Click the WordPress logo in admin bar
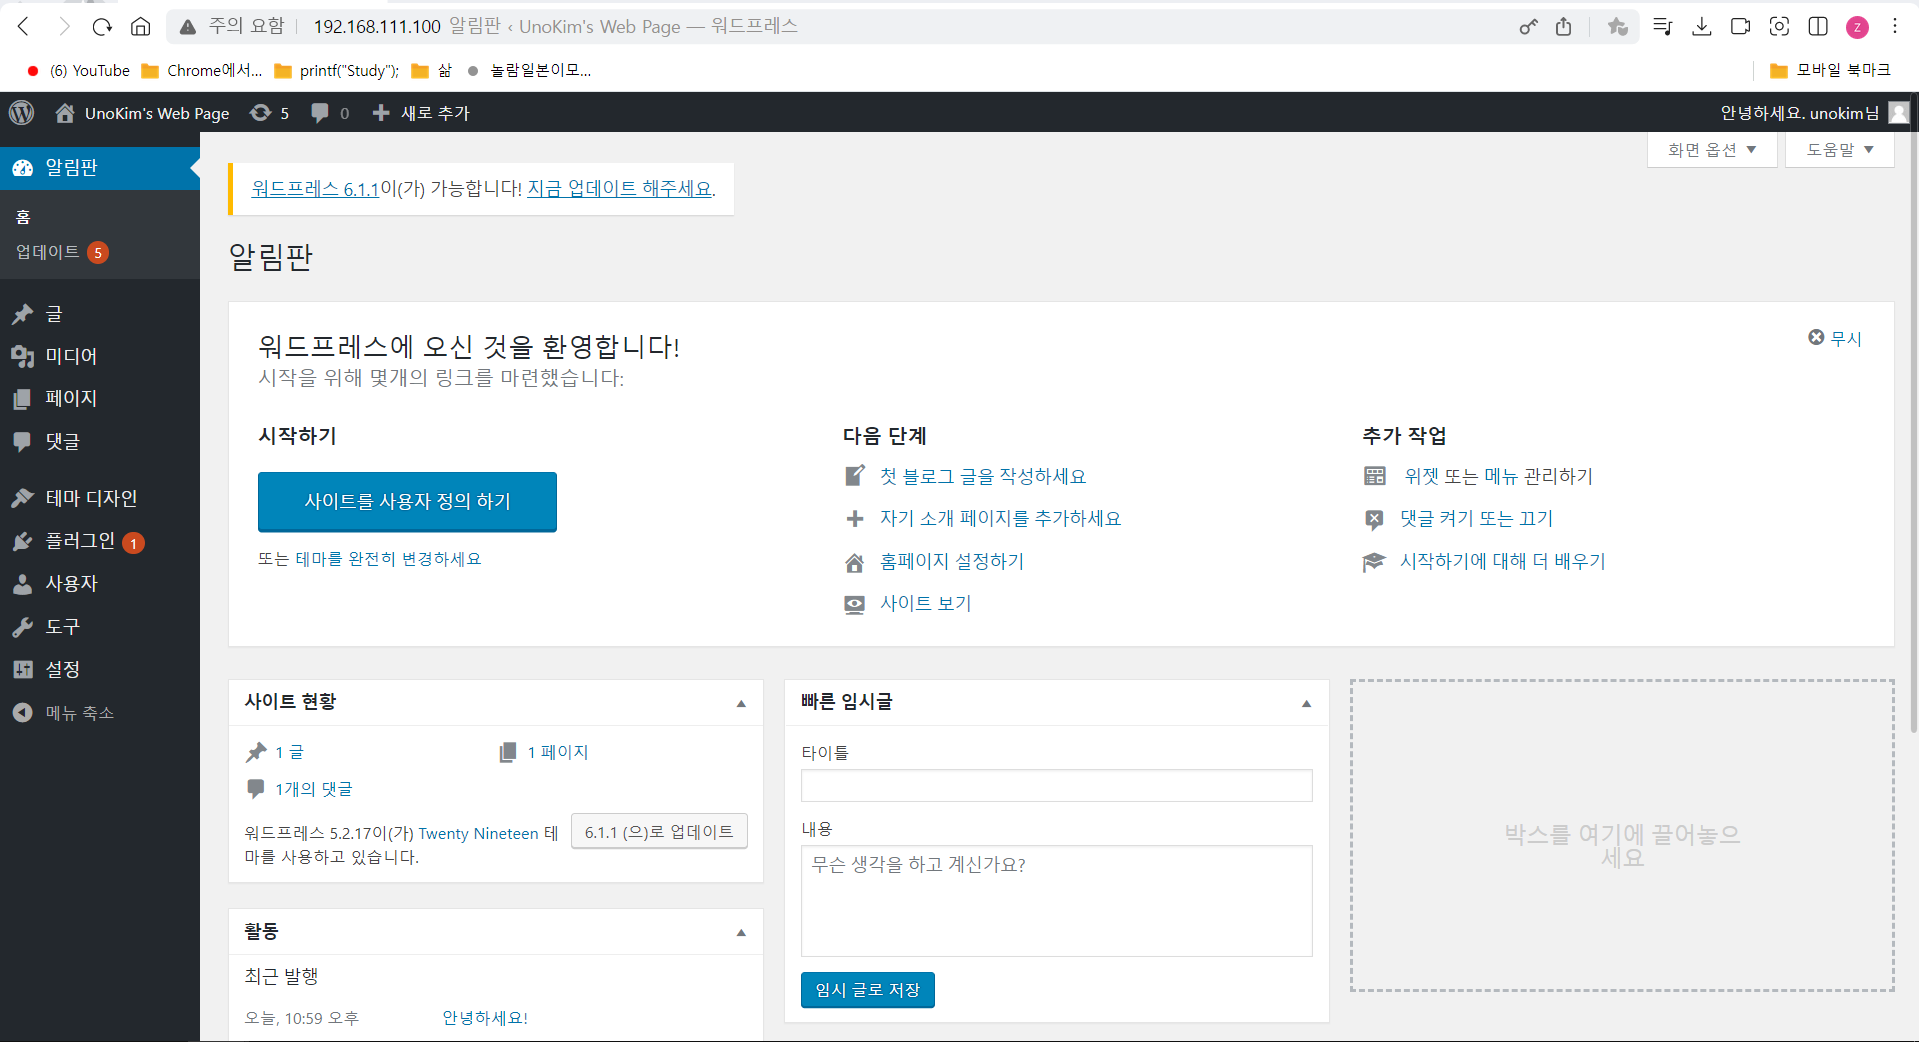 pyautogui.click(x=21, y=113)
